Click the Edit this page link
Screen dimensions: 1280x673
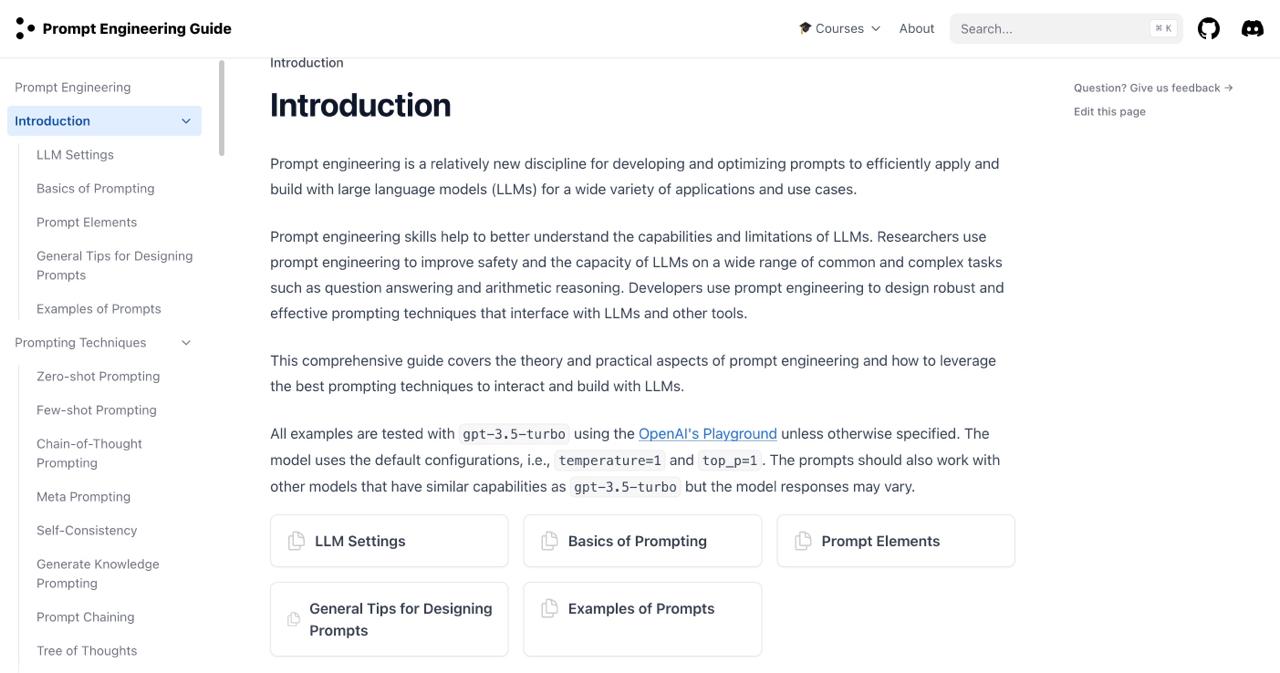1109,111
